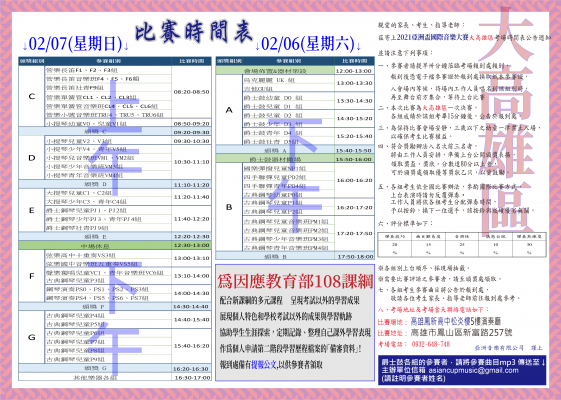Screen dimensions: 561x400
Task: Click time cell 12:30-13:00
Action: [191, 245]
